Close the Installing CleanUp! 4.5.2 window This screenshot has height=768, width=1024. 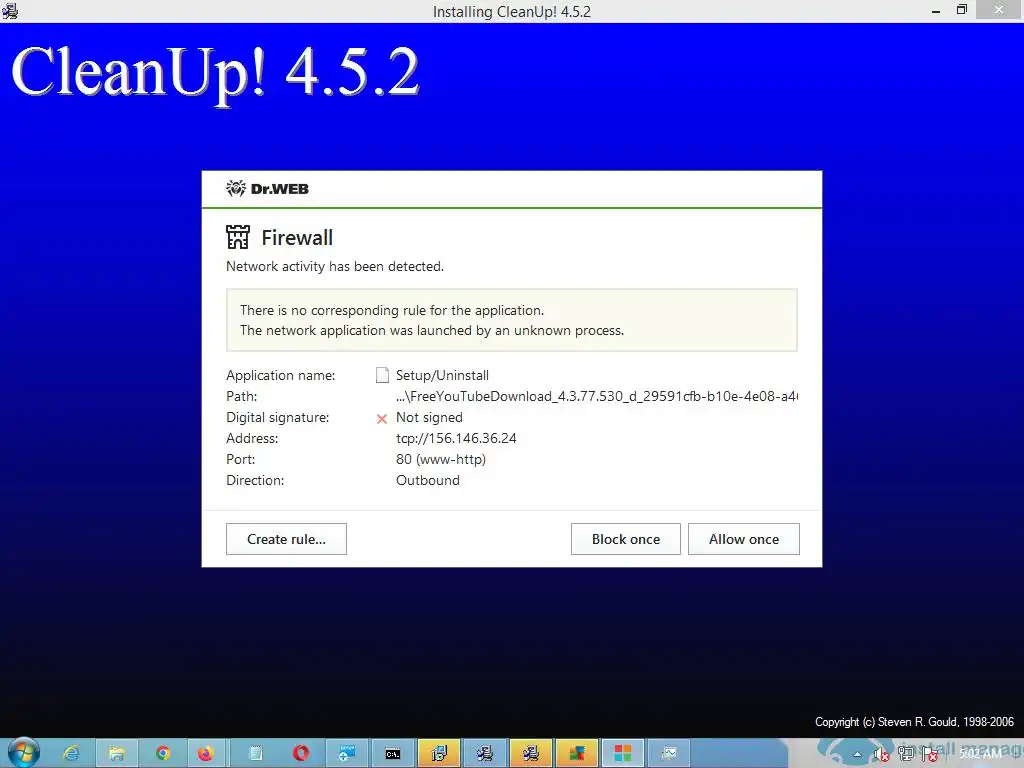tap(999, 10)
